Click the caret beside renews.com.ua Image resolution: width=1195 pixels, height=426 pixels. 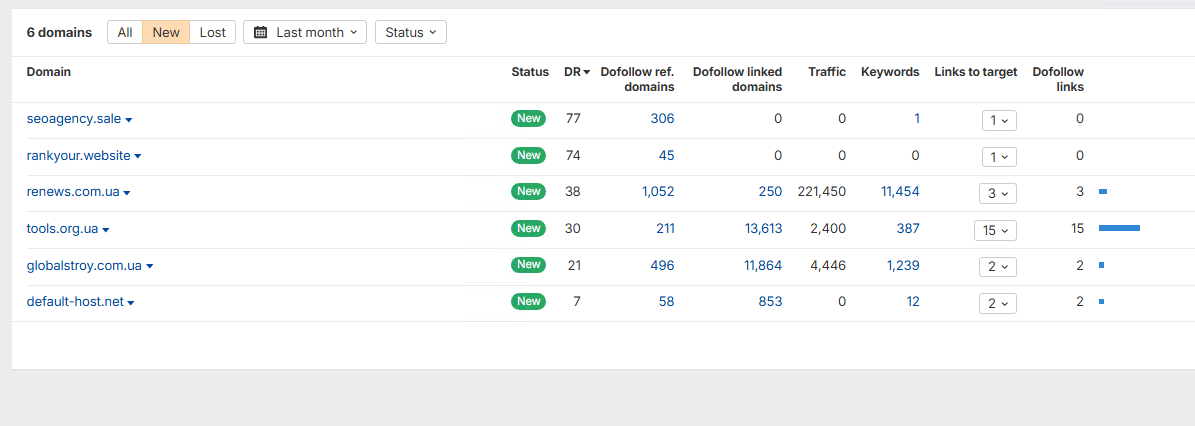coord(127,193)
